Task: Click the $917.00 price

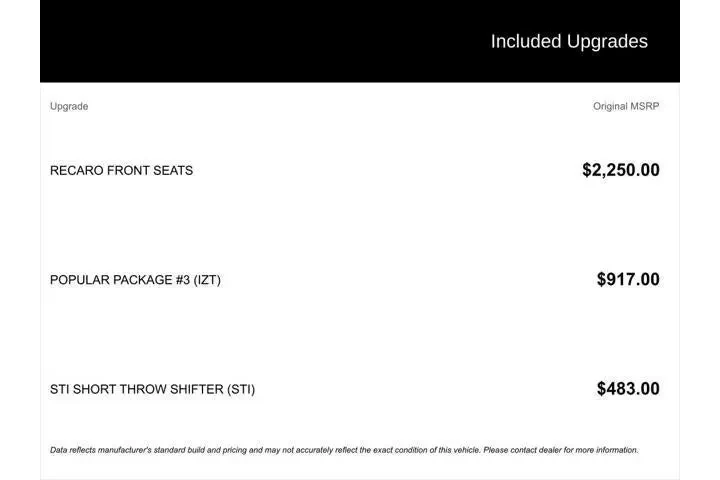Action: [627, 280]
